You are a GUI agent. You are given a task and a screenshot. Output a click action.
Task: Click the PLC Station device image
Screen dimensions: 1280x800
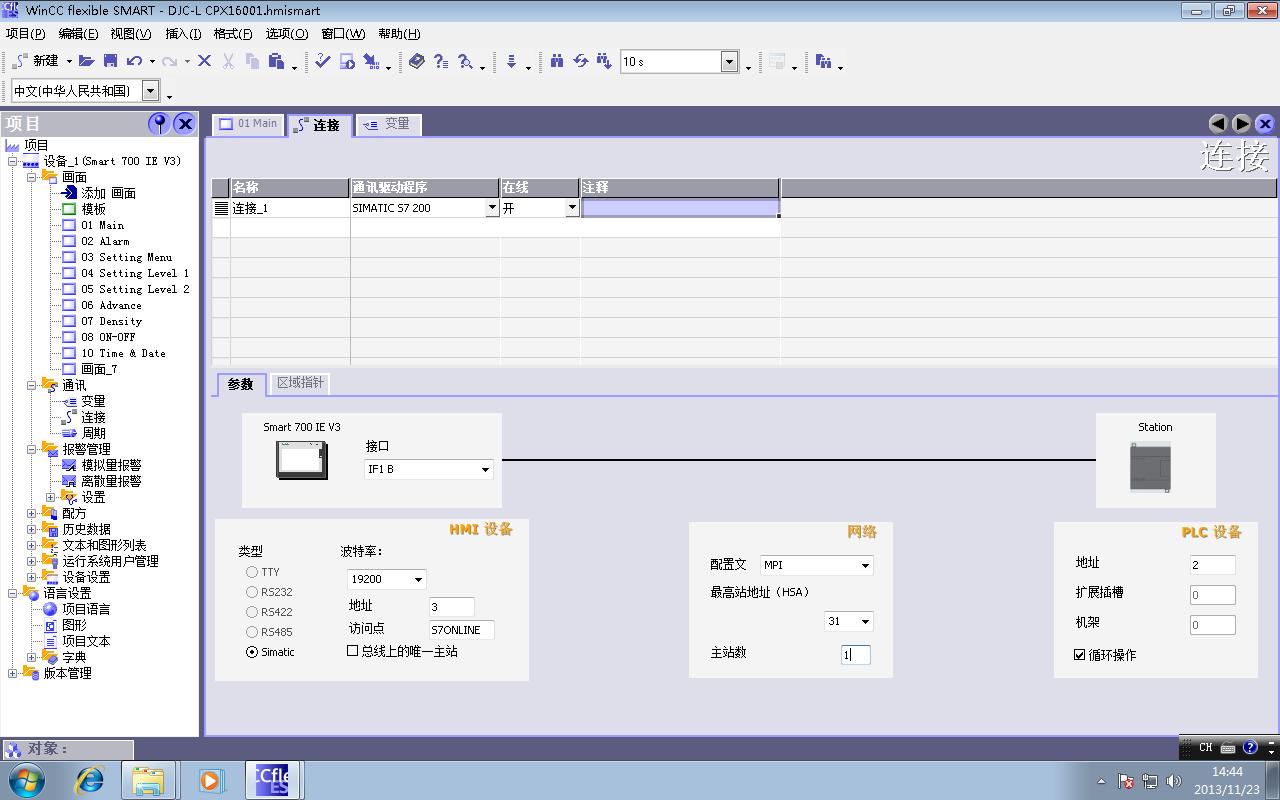(1150, 467)
